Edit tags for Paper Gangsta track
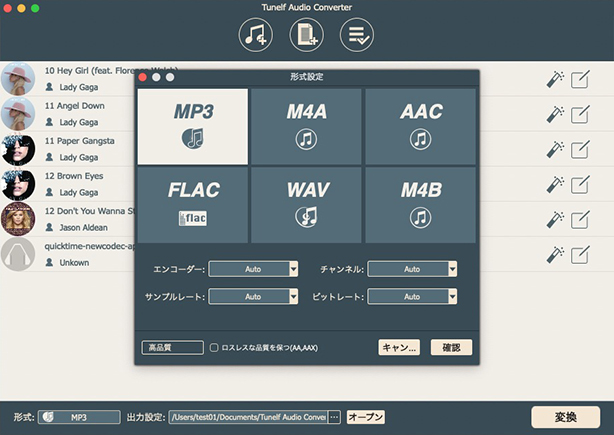Screen dimensions: 614x435 coord(580,149)
